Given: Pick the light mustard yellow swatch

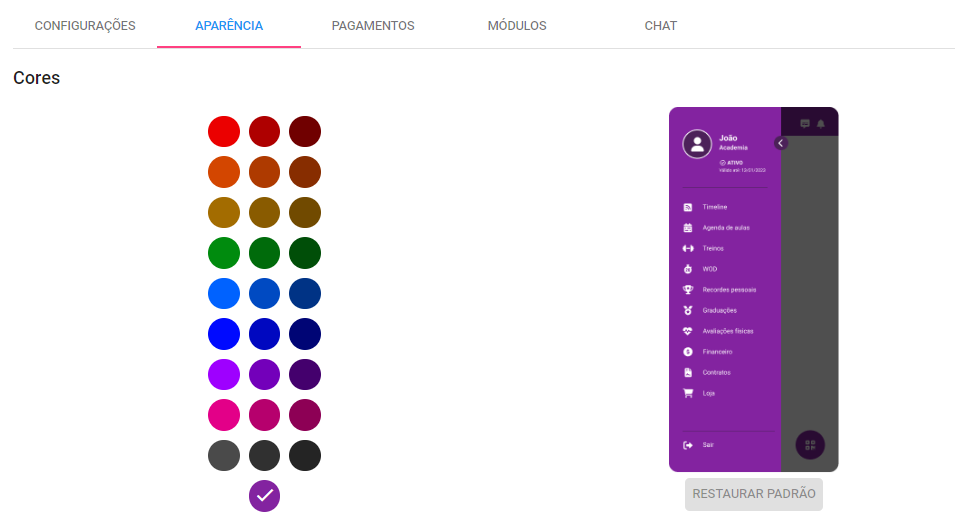Looking at the screenshot, I should tap(224, 213).
